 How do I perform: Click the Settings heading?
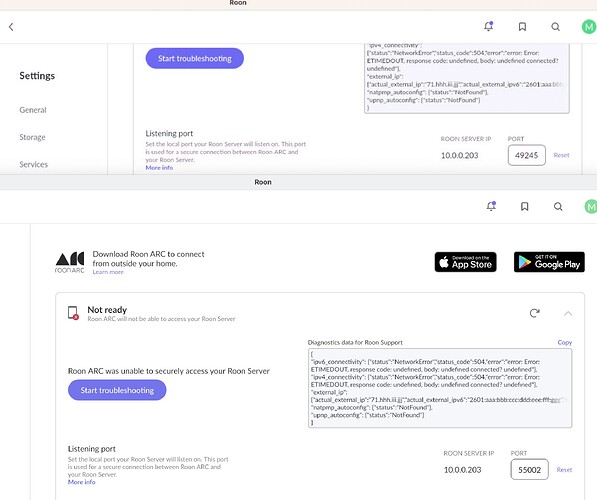click(x=37, y=76)
